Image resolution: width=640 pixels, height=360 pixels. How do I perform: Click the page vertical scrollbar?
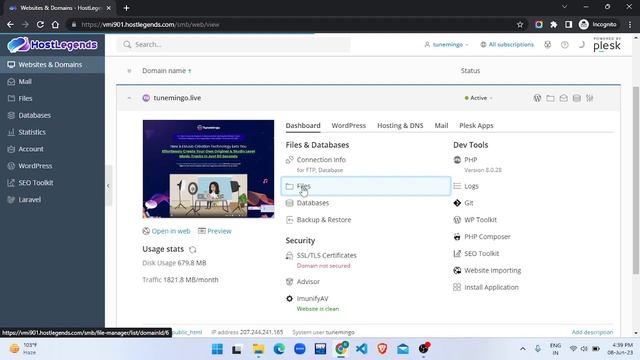tap(636, 180)
